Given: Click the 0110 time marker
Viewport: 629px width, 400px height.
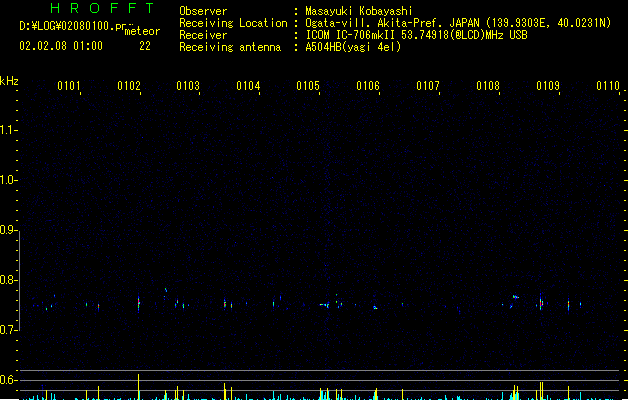Looking at the screenshot, I should 608,85.
